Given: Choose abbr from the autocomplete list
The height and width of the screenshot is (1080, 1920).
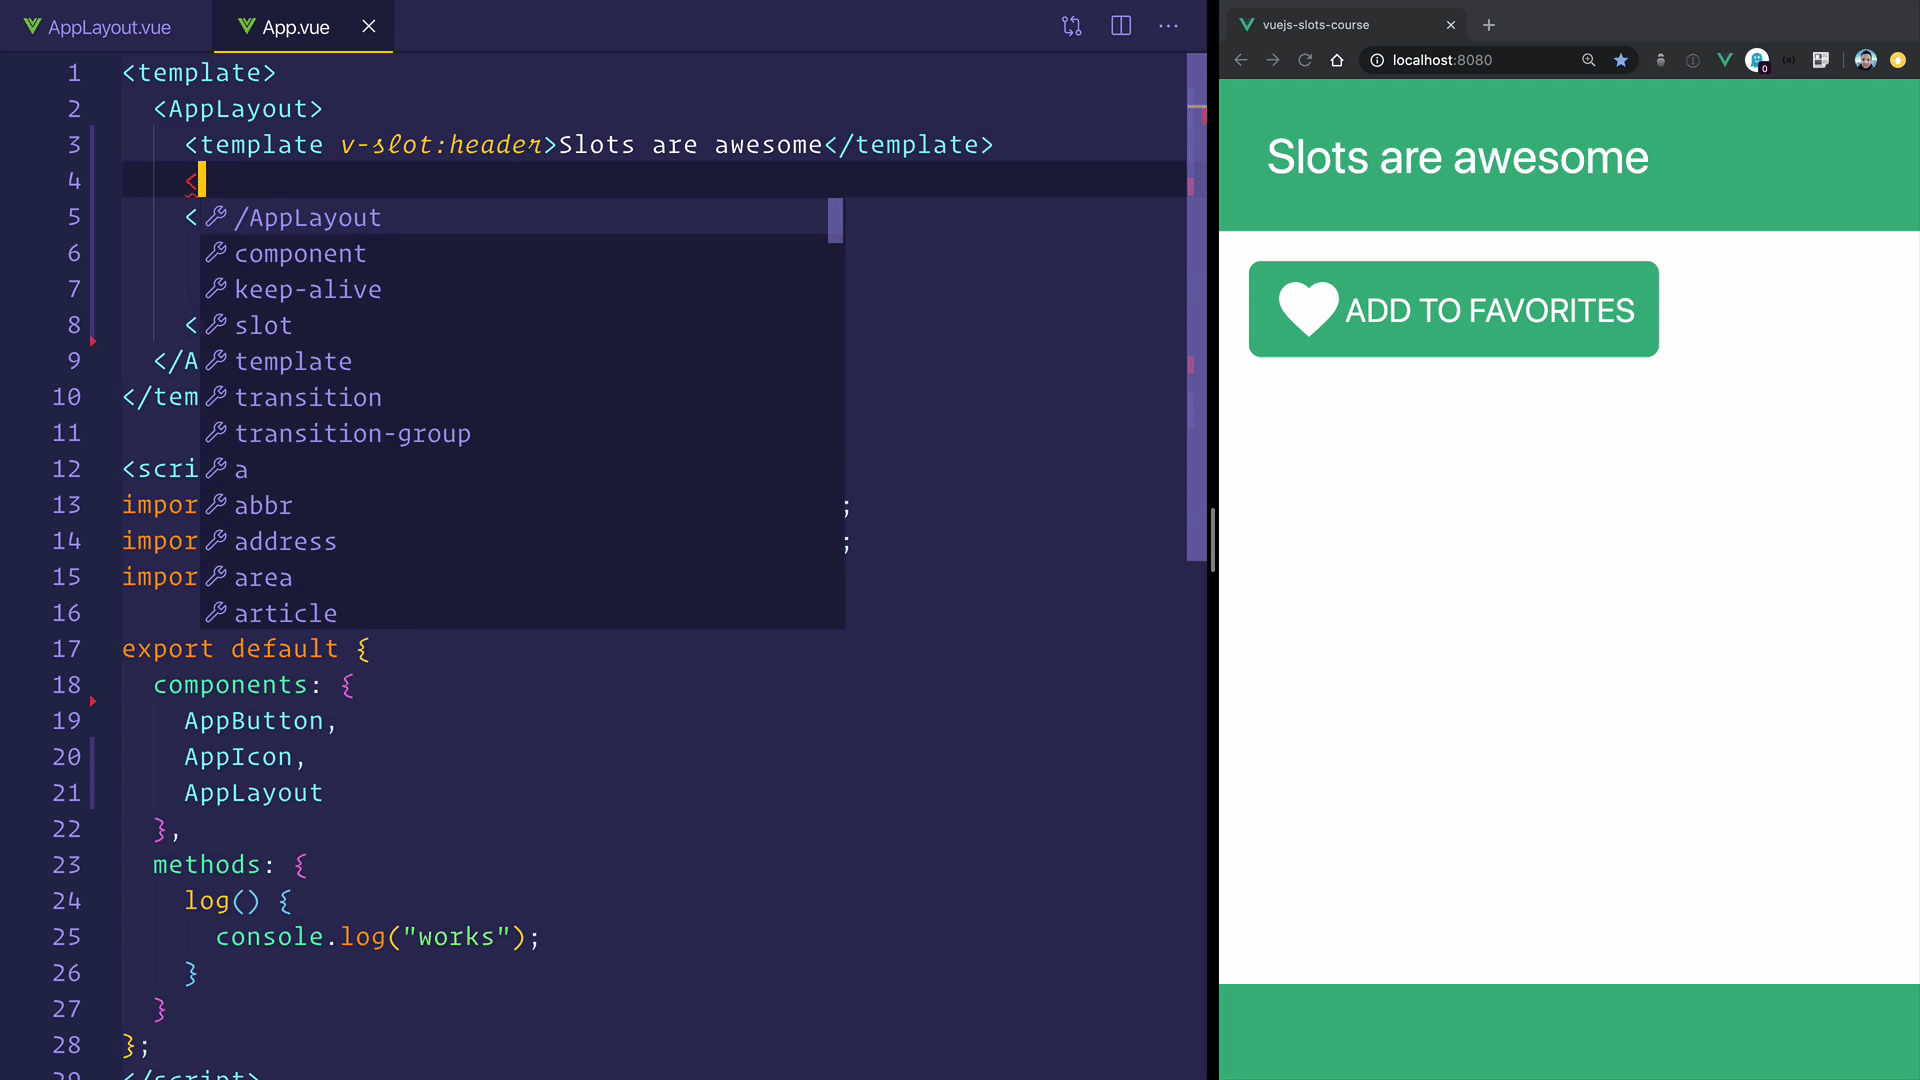Looking at the screenshot, I should pos(514,505).
